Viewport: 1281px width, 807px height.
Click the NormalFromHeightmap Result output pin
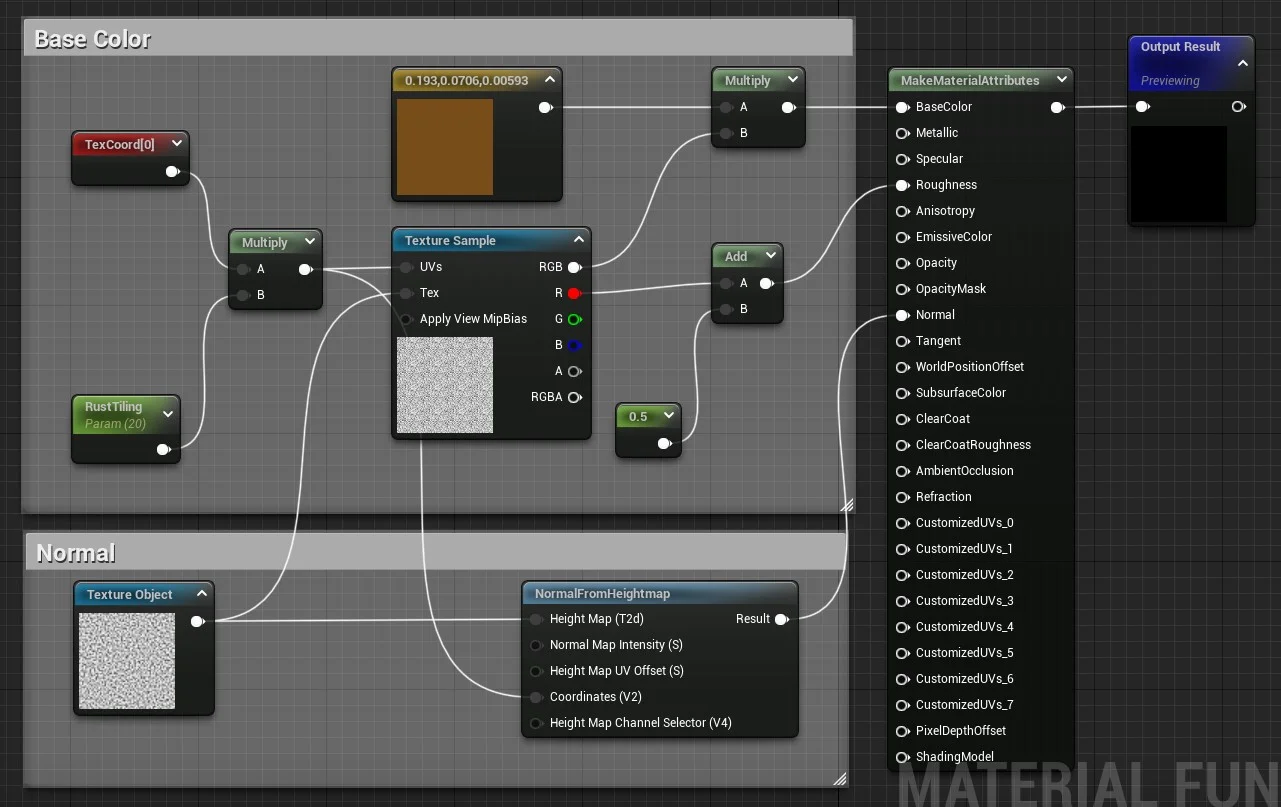tap(781, 619)
